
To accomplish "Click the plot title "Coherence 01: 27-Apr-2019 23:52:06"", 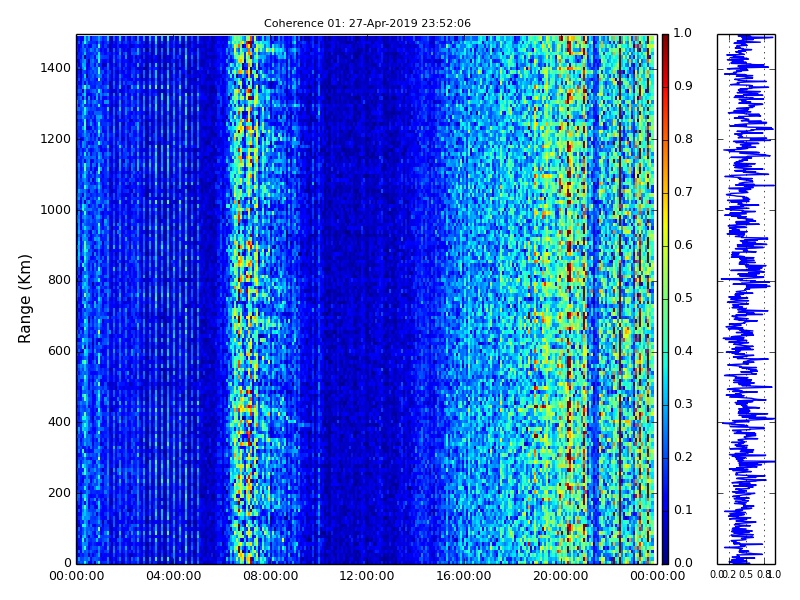I will tap(367, 23).
